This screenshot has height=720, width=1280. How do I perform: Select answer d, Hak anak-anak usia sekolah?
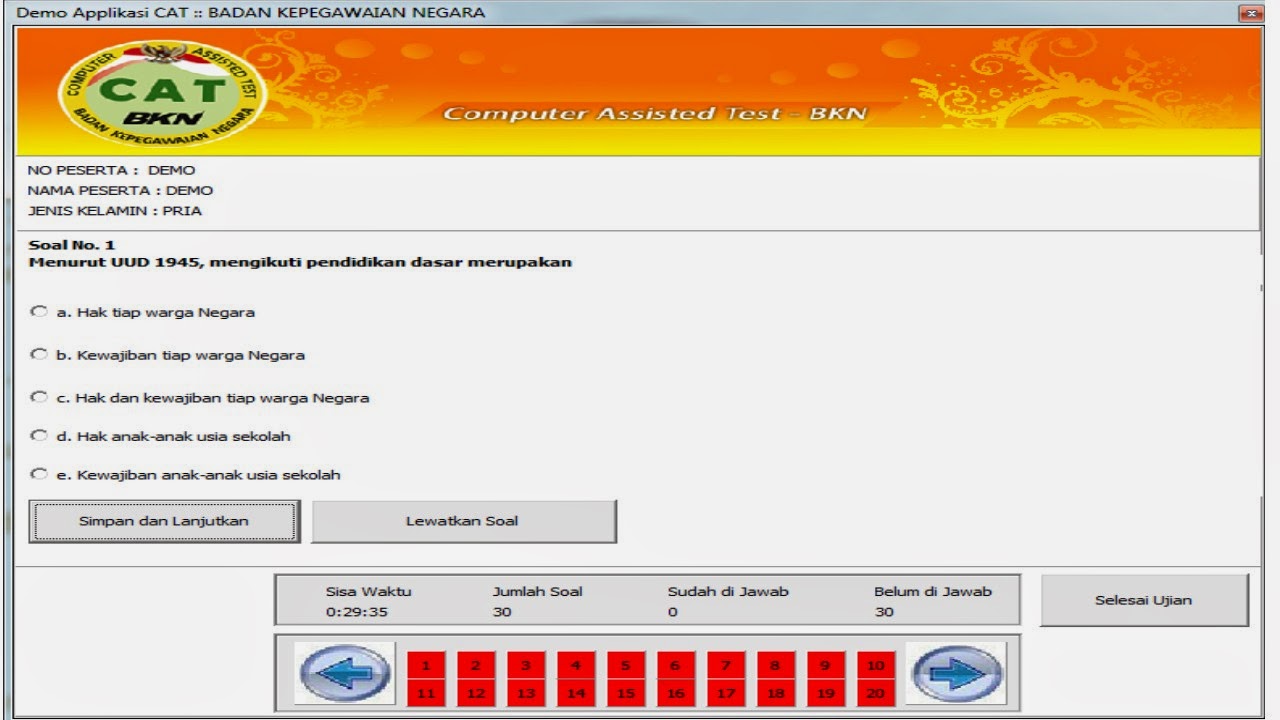pyautogui.click(x=39, y=436)
